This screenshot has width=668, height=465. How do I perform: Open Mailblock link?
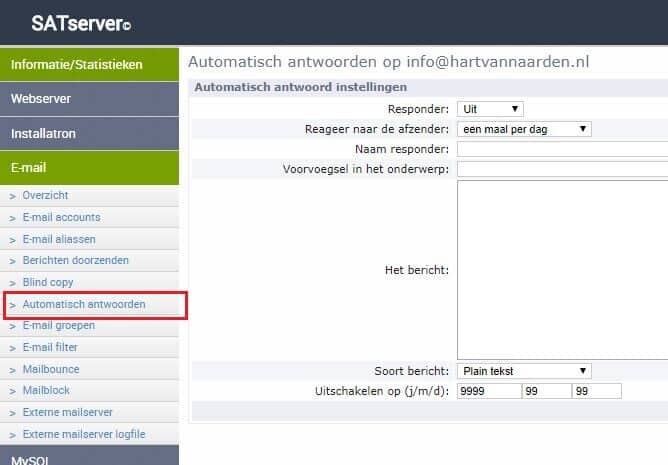point(46,390)
